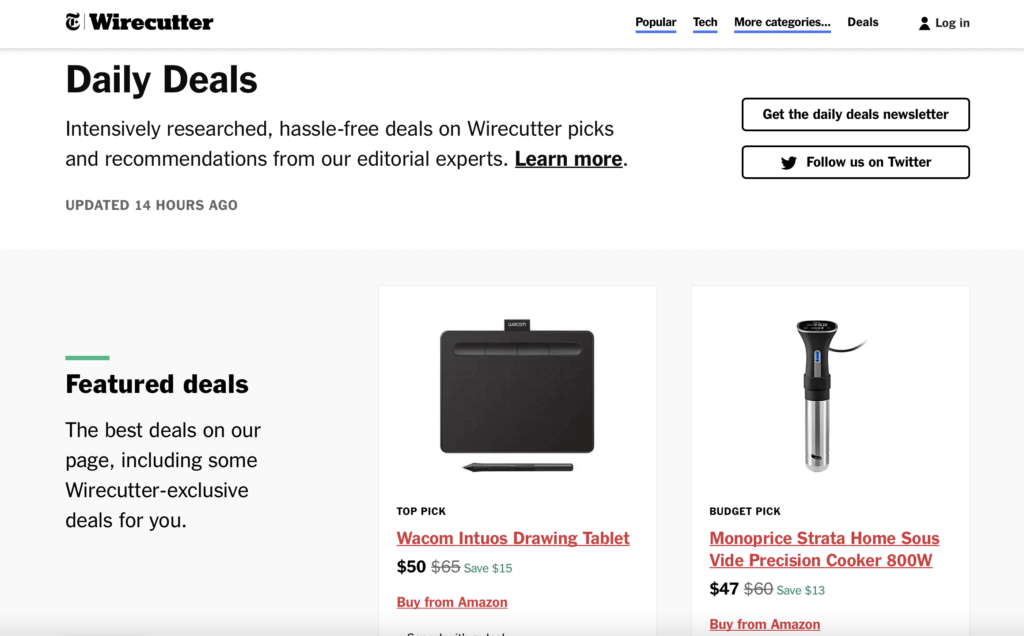Open the Tech navigation menu

click(705, 22)
